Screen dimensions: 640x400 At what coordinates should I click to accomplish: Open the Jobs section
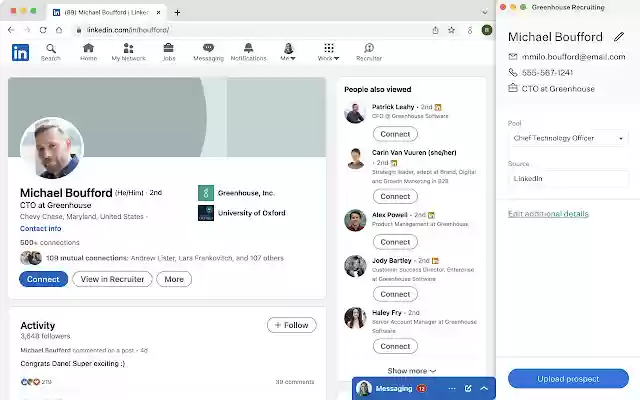(169, 52)
